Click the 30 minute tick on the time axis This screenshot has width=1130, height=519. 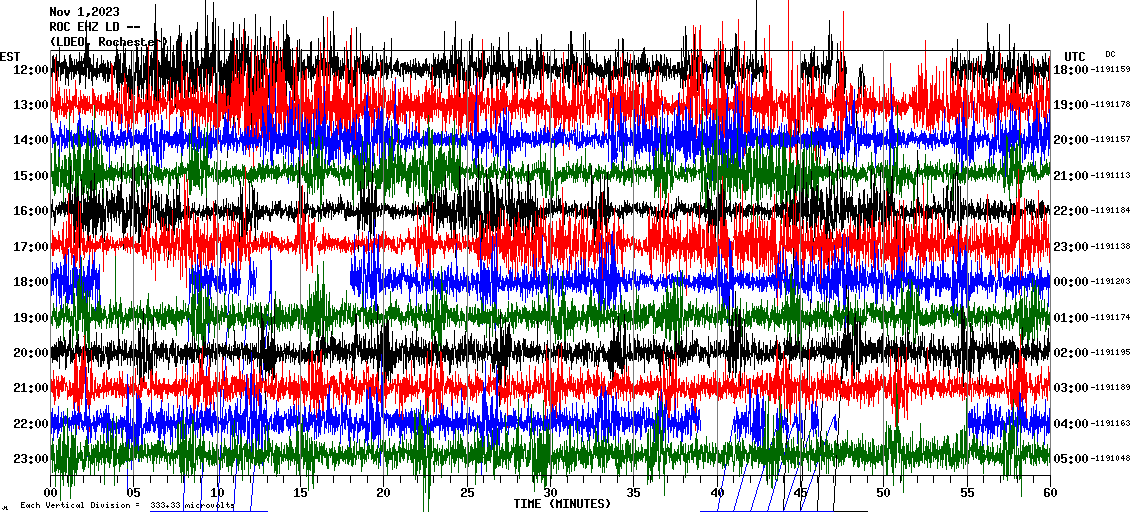[550, 493]
